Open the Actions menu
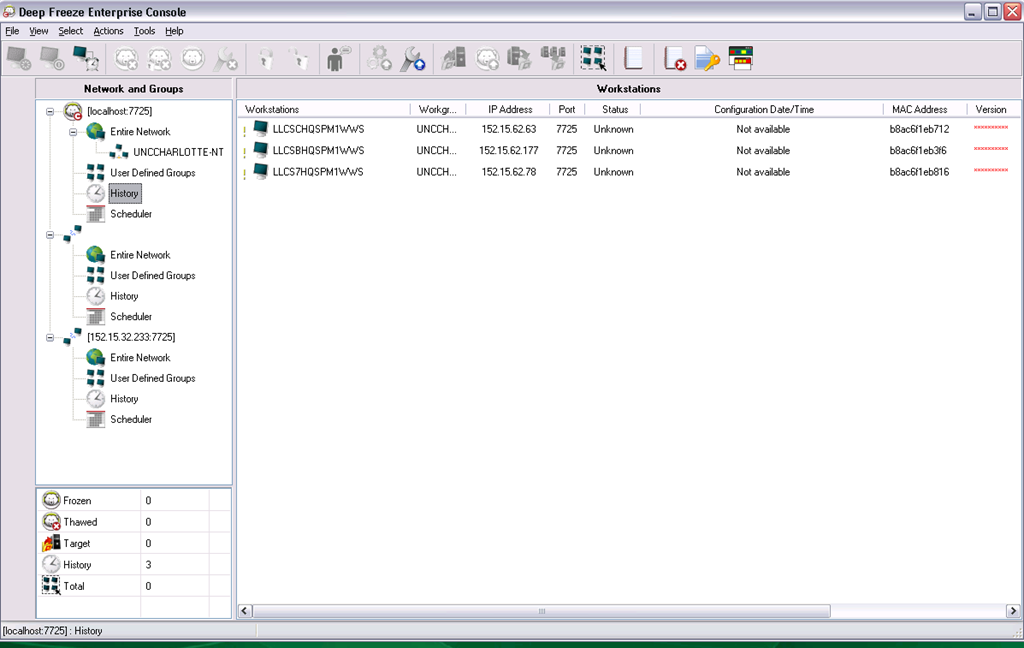 108,31
